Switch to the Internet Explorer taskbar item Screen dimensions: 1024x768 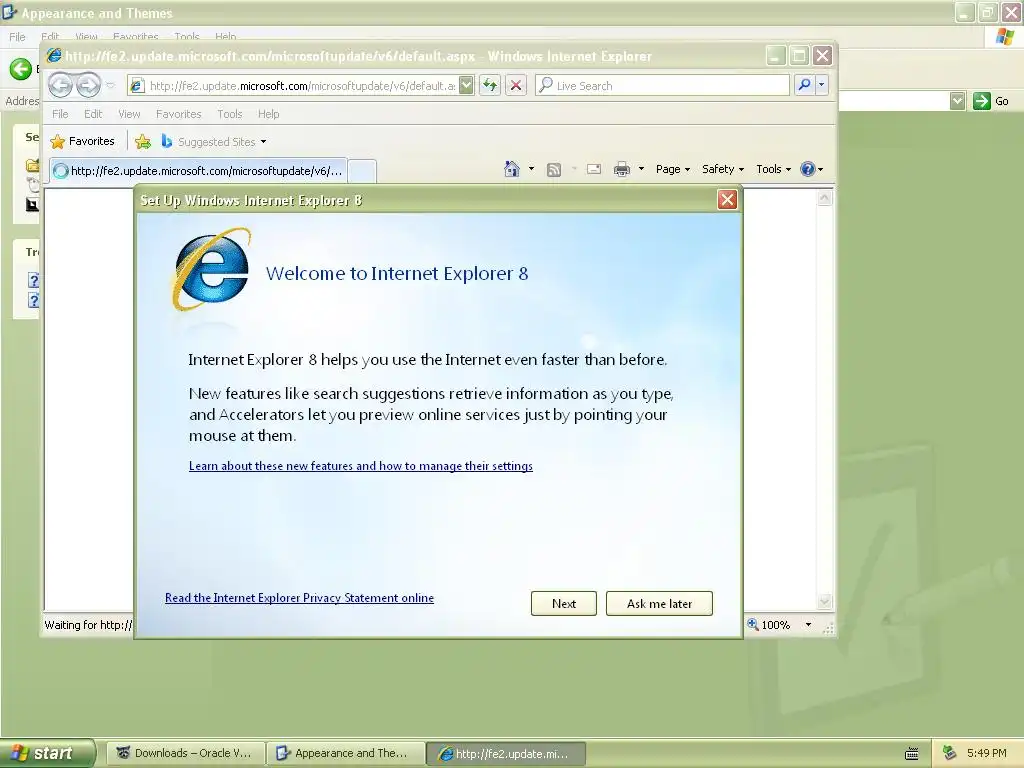(506, 754)
